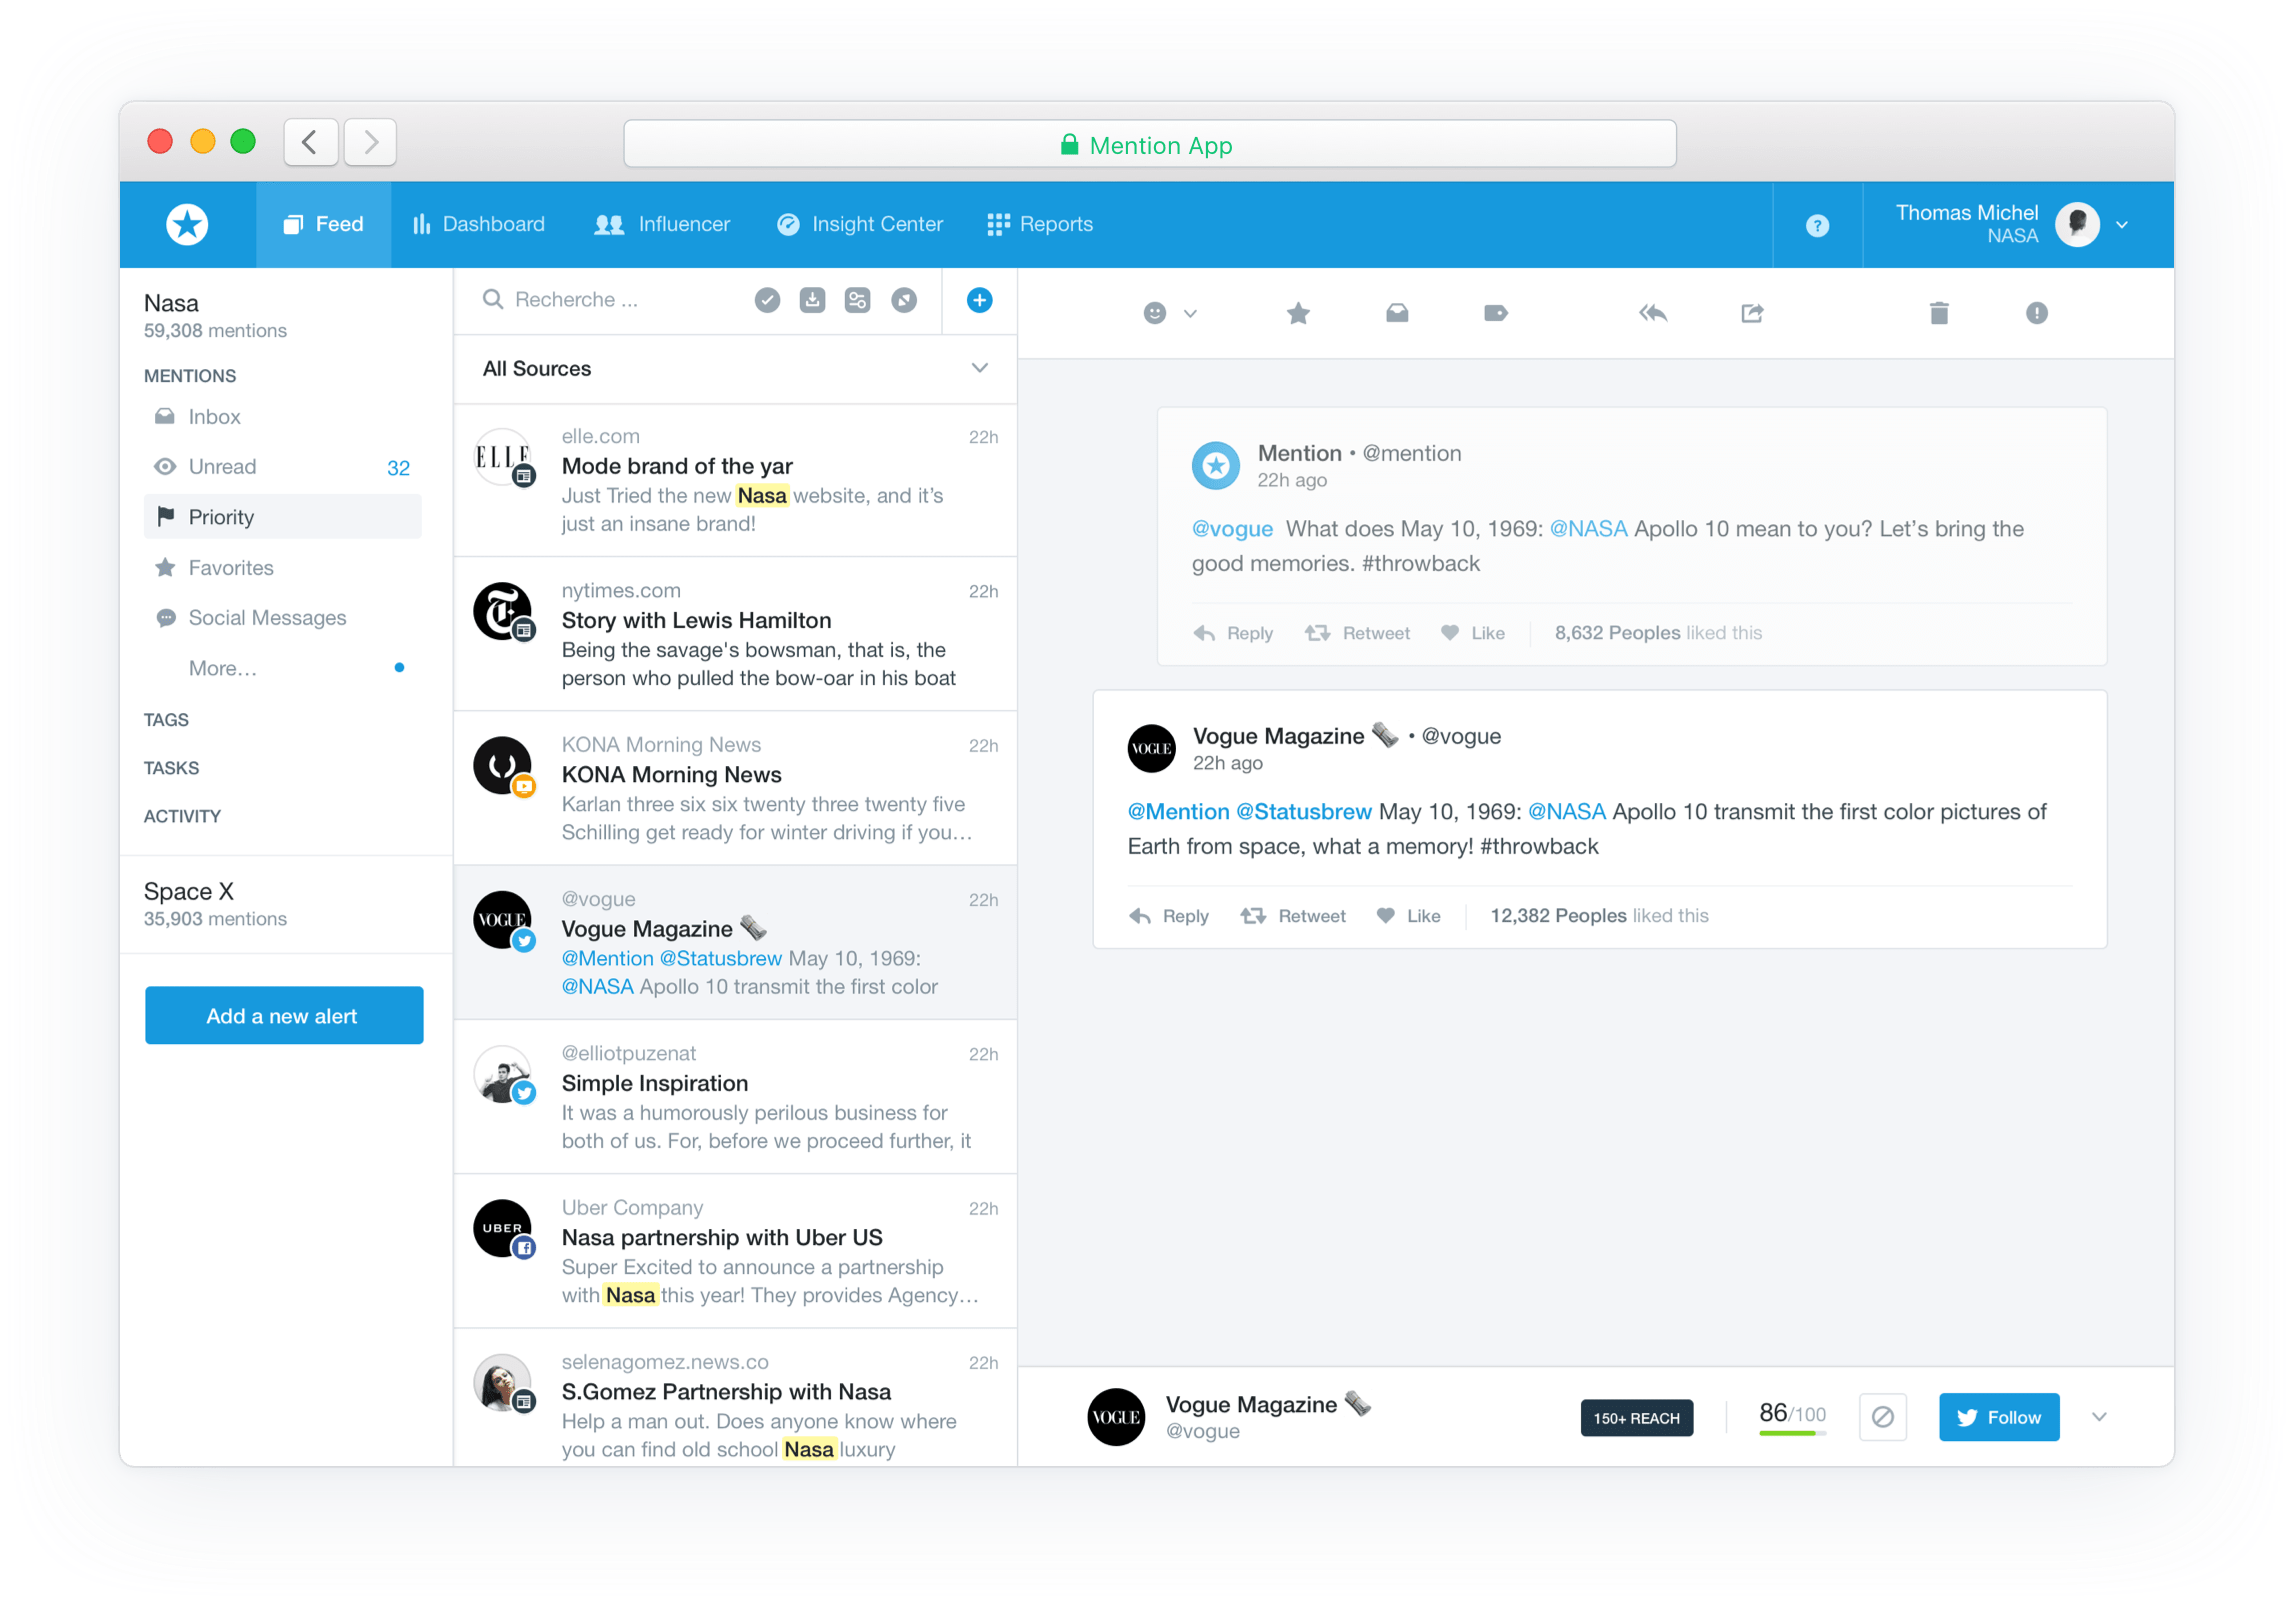Open Social Messages
The width and height of the screenshot is (2294, 1604).
point(283,618)
